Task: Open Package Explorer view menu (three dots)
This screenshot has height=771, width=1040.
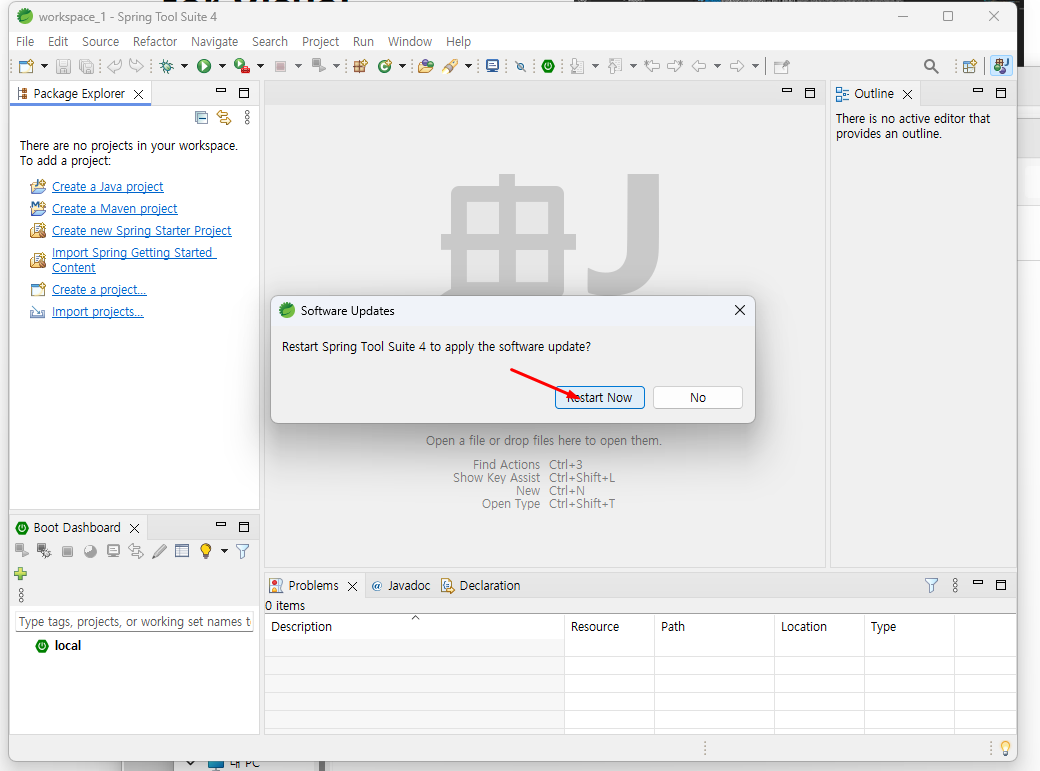Action: click(x=247, y=118)
